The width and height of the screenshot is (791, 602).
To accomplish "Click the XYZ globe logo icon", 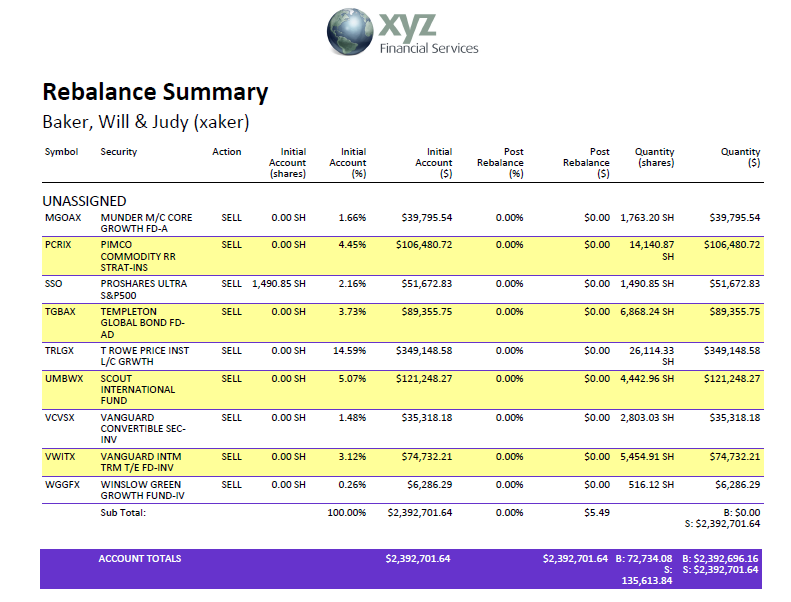I will pos(349,34).
